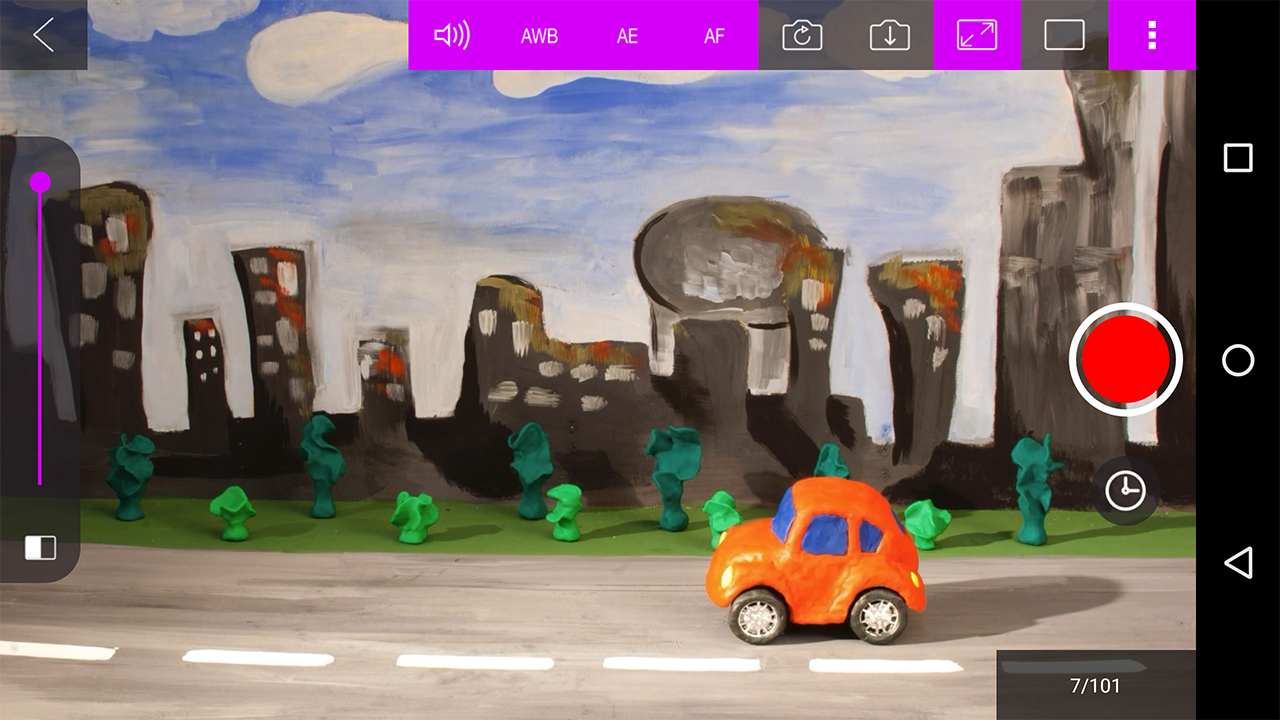Image resolution: width=1280 pixels, height=720 pixels.
Task: Click the frame progress bar above the counter
Action: point(1074,665)
